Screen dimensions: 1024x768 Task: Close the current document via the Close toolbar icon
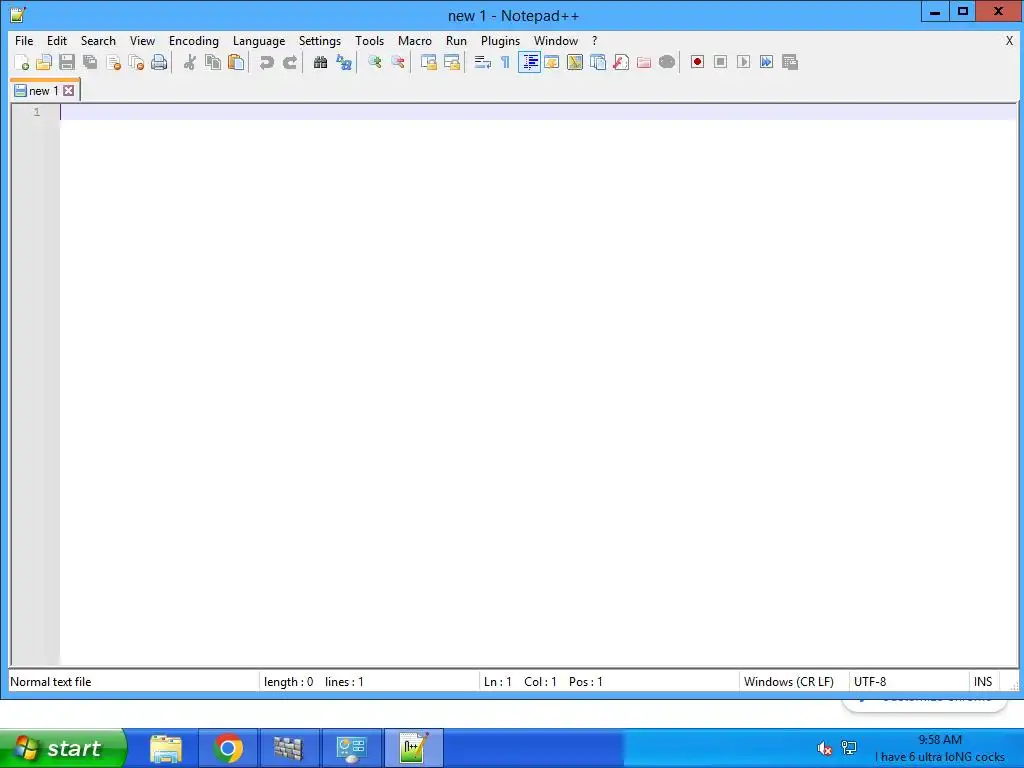113,62
